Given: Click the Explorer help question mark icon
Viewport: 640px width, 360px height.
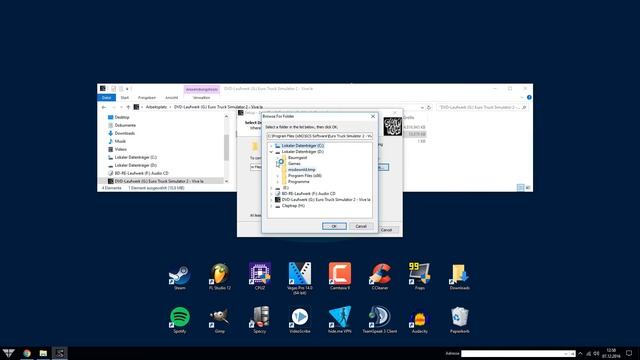Looking at the screenshot, I should 529,98.
